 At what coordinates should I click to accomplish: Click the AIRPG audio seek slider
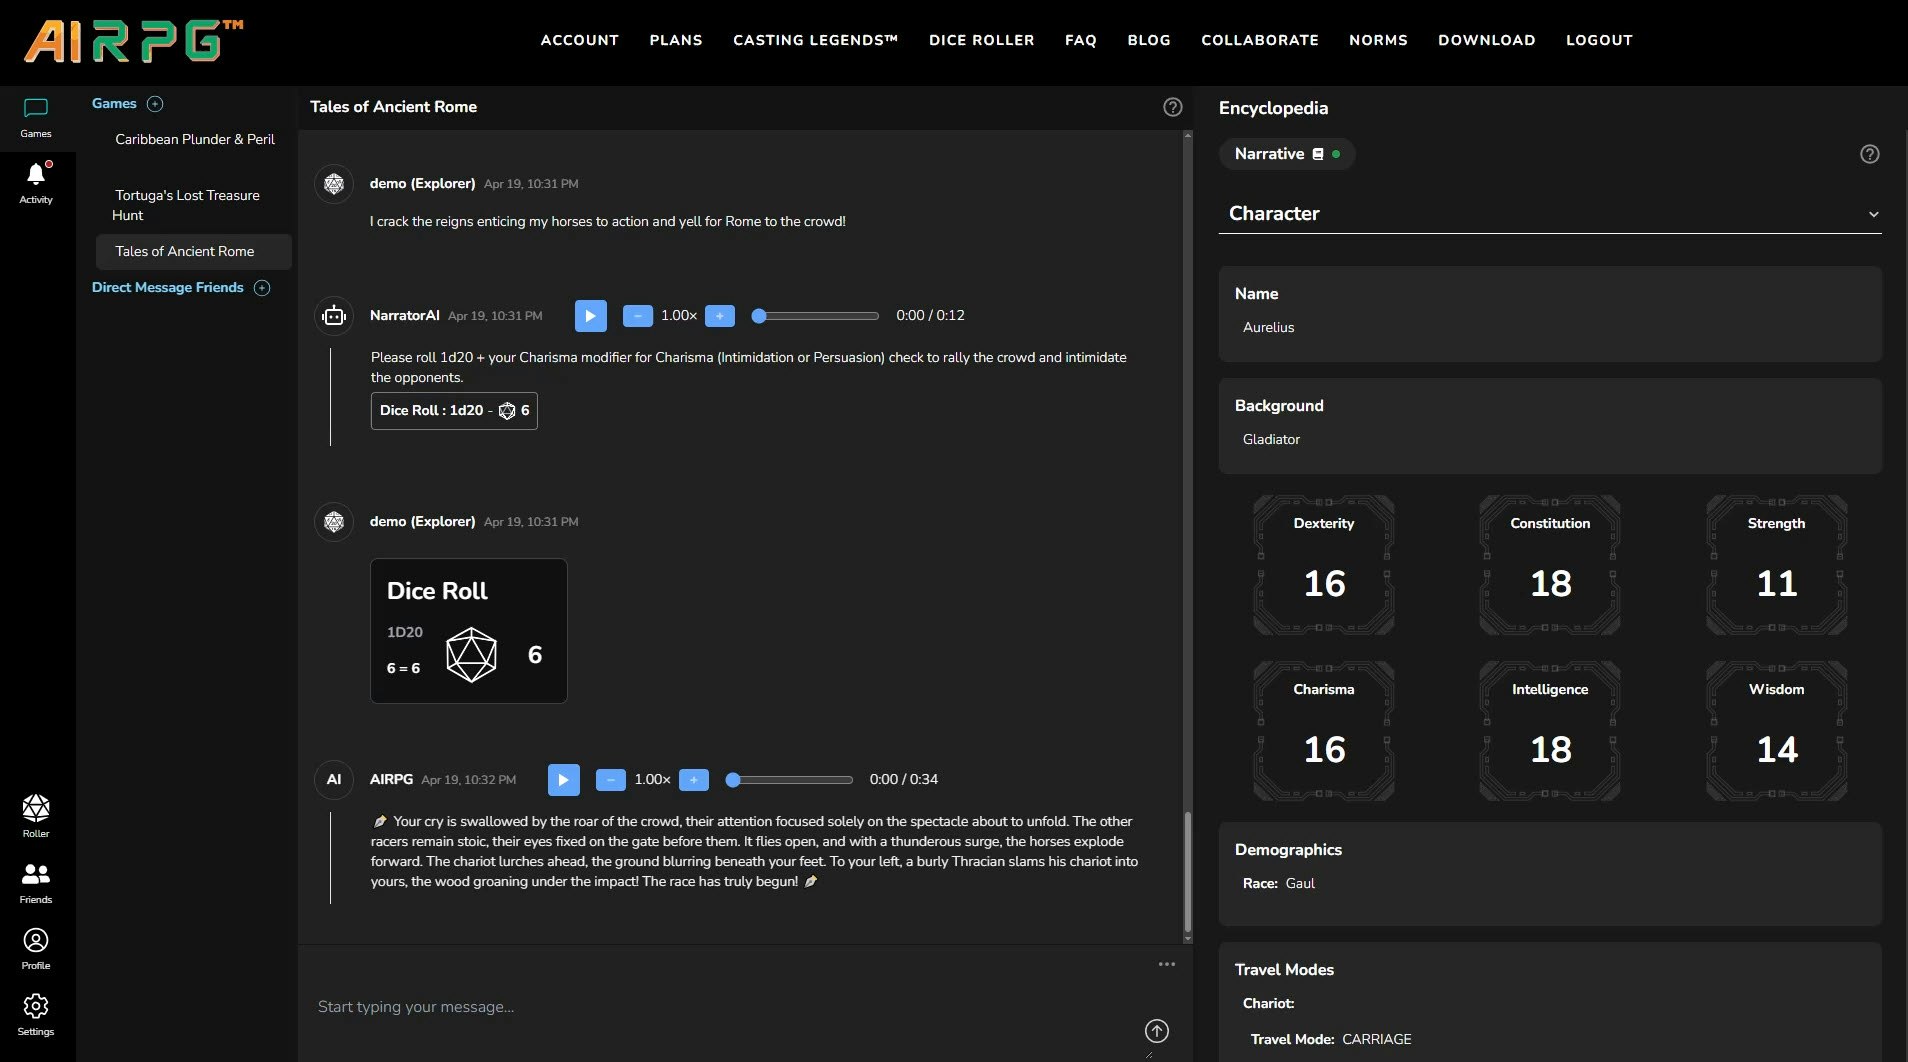tap(789, 780)
